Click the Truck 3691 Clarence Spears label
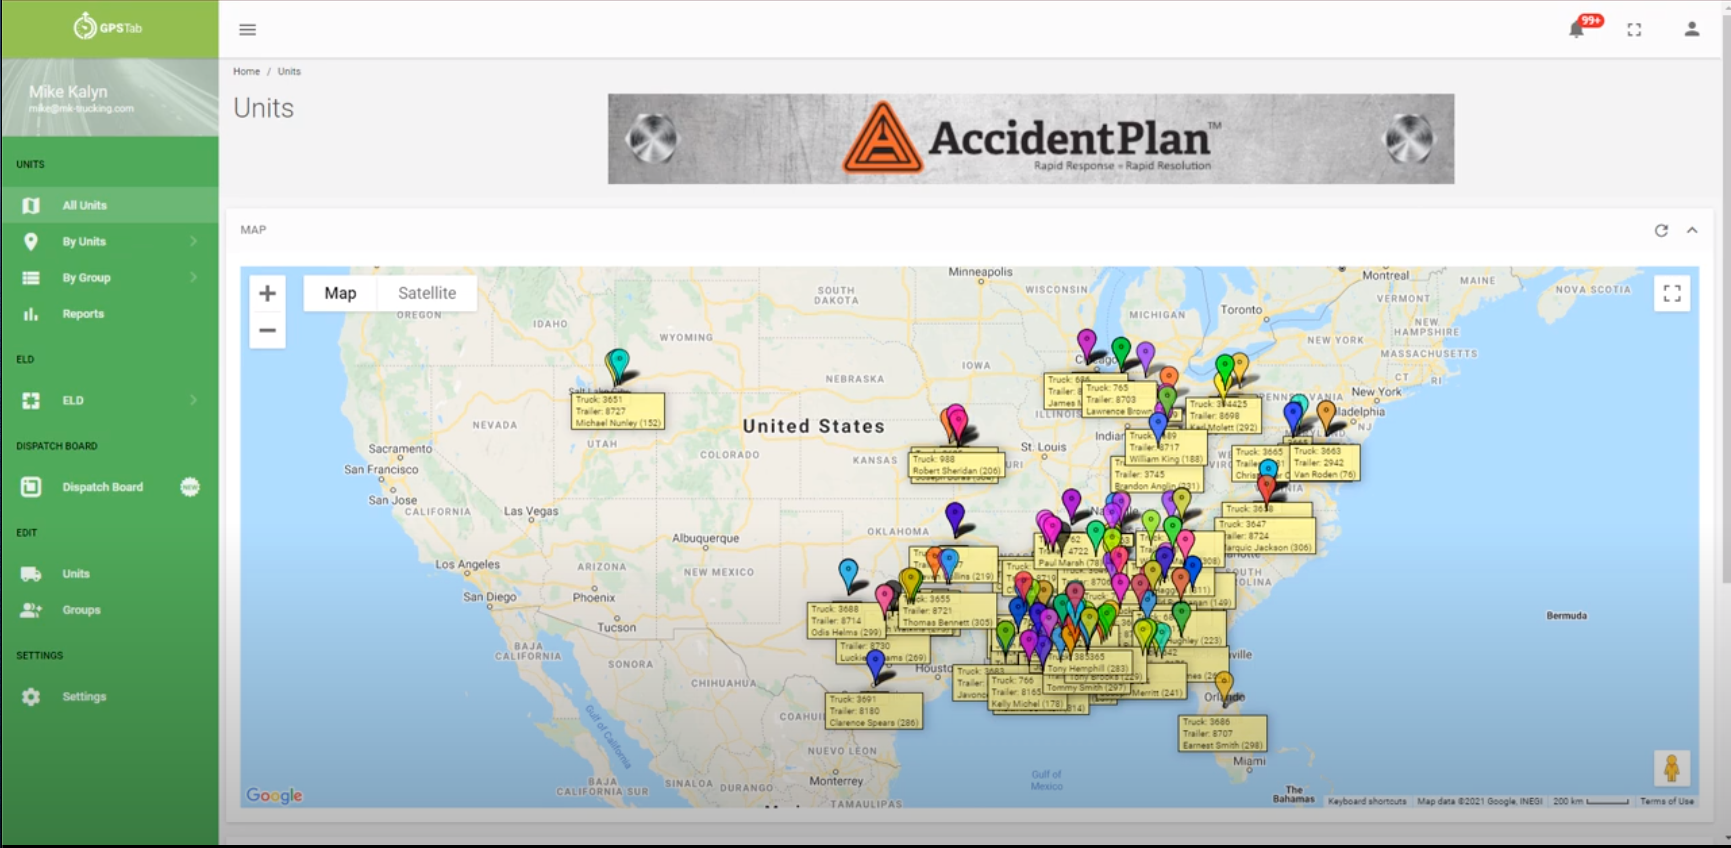This screenshot has width=1731, height=848. pos(874,711)
